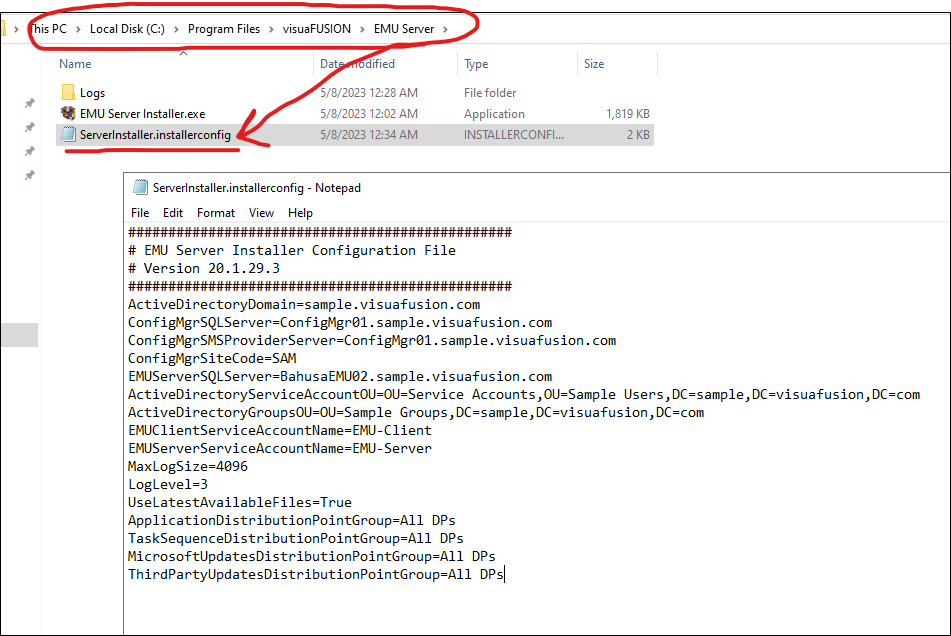The width and height of the screenshot is (951, 636).
Task: Navigate to visuaFUSION breadcrumb
Action: (317, 29)
